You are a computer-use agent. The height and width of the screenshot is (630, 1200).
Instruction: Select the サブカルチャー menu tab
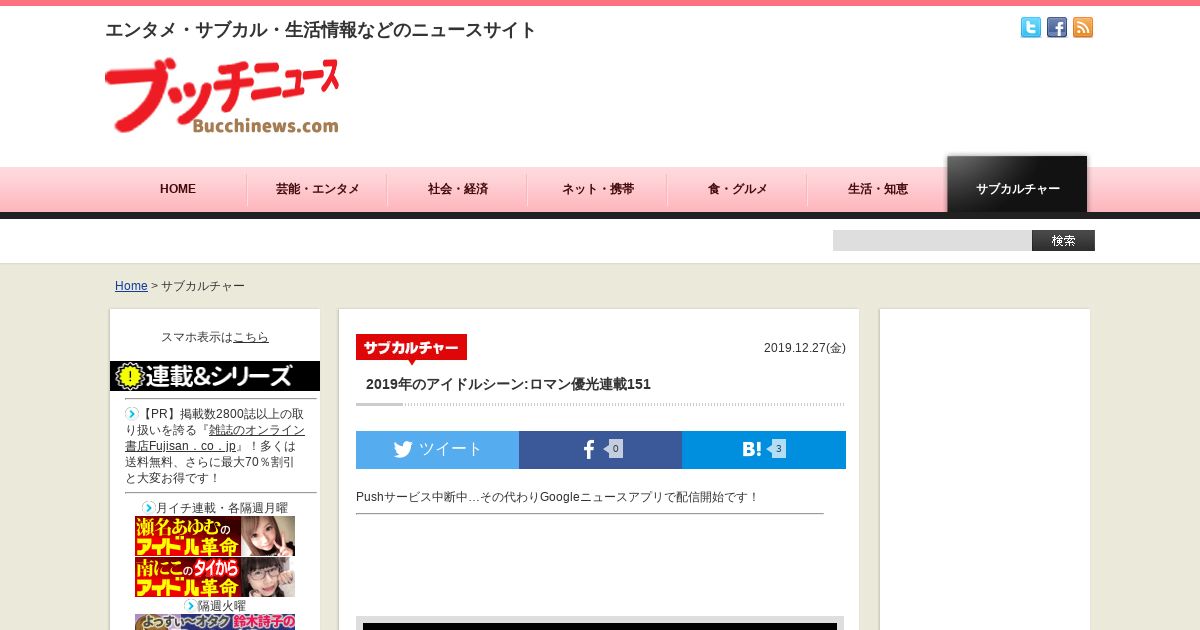[1017, 185]
